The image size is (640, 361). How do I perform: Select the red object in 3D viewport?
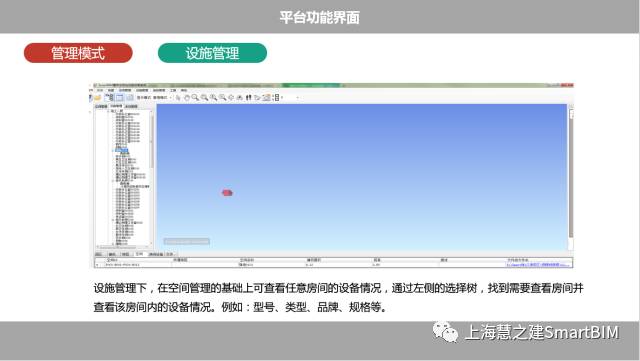click(227, 193)
